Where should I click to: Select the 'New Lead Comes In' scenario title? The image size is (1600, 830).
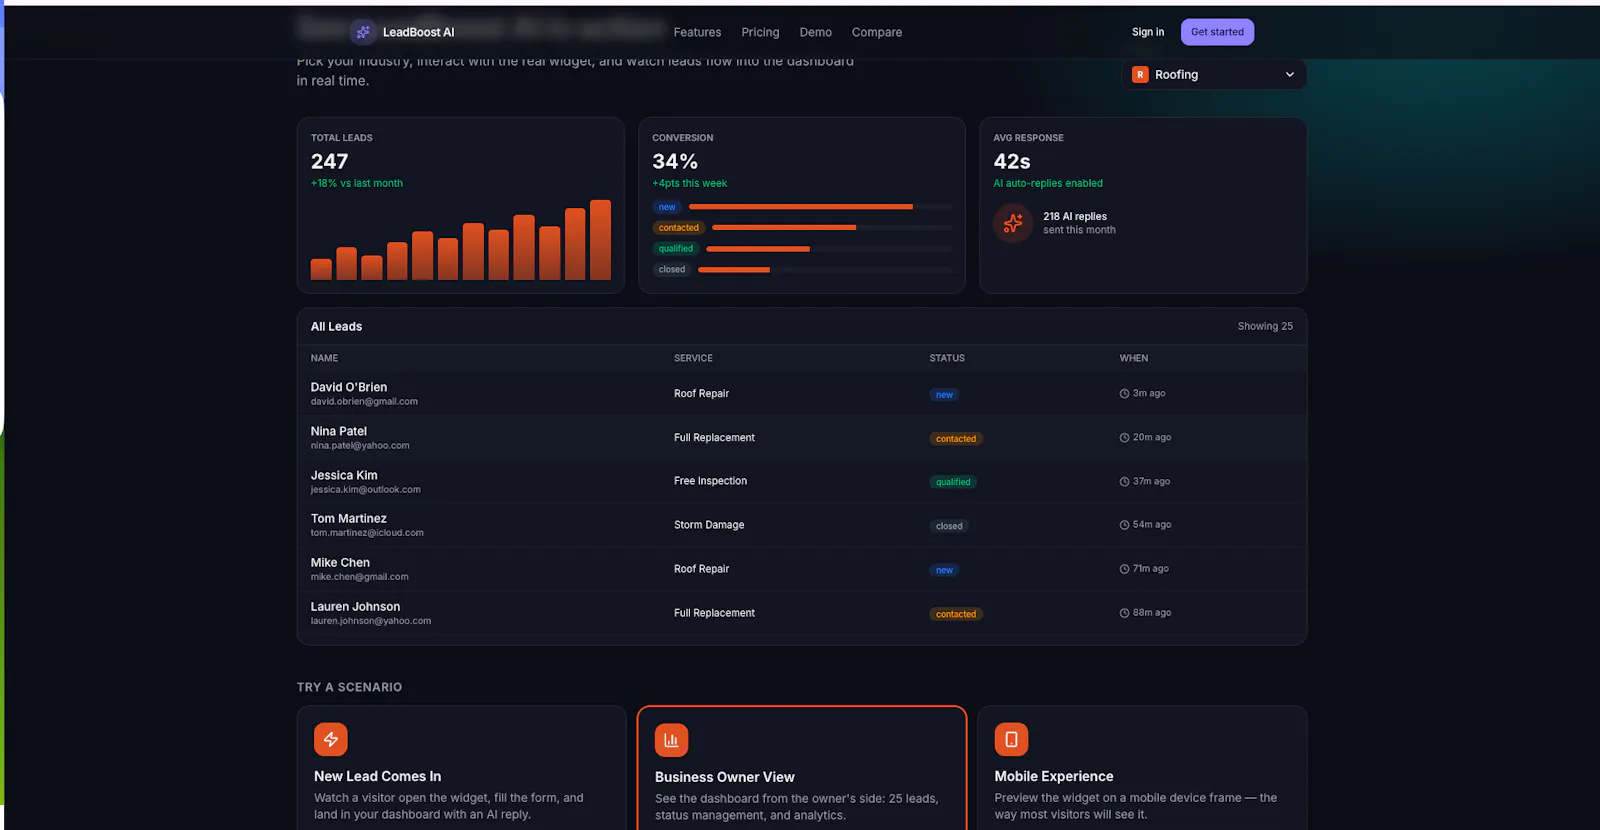point(377,776)
